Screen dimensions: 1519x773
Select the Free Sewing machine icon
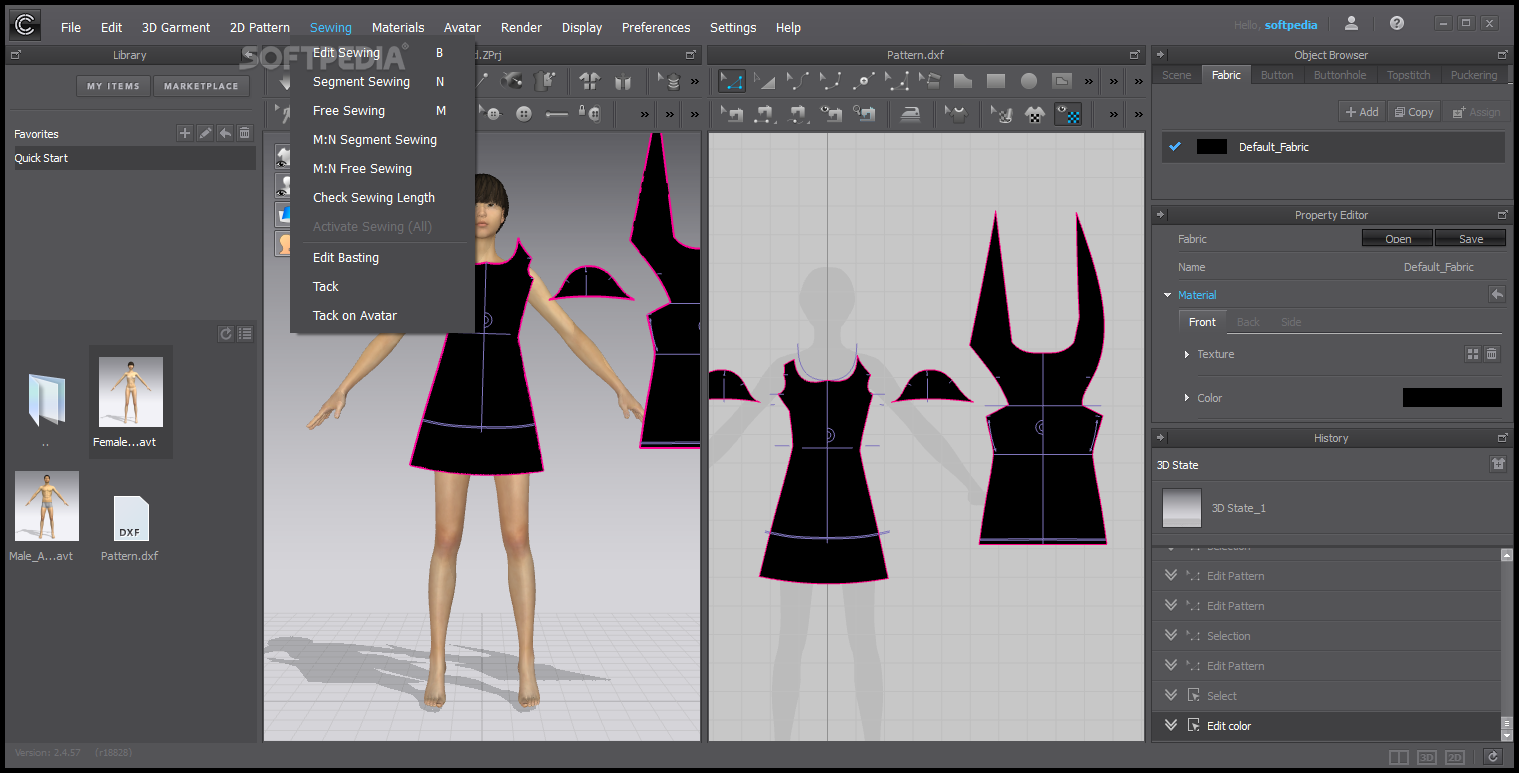pos(799,113)
